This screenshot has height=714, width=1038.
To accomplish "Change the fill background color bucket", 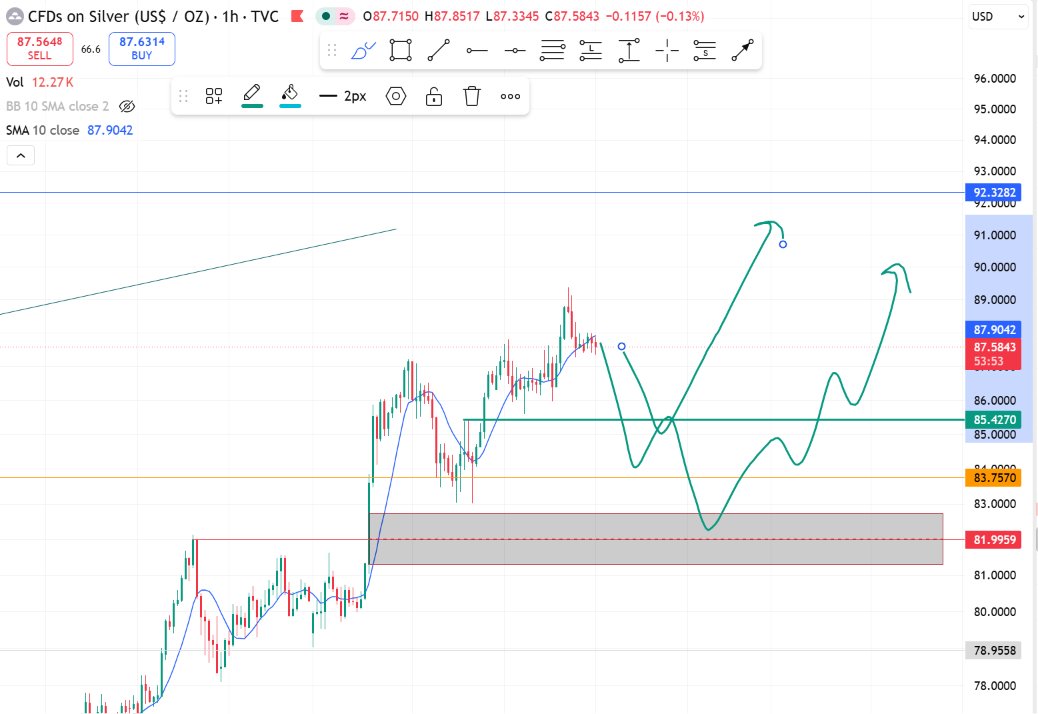I will [x=290, y=95].
